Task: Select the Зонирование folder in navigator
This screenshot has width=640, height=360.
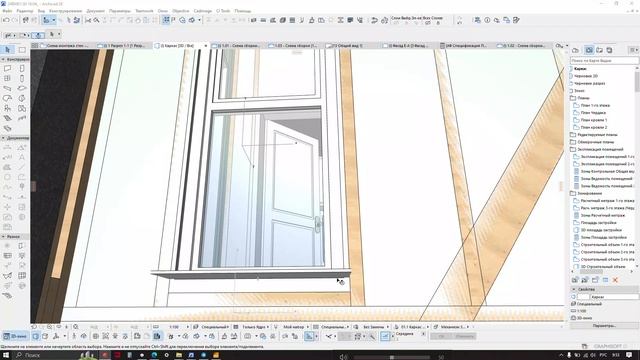Action: (589, 193)
